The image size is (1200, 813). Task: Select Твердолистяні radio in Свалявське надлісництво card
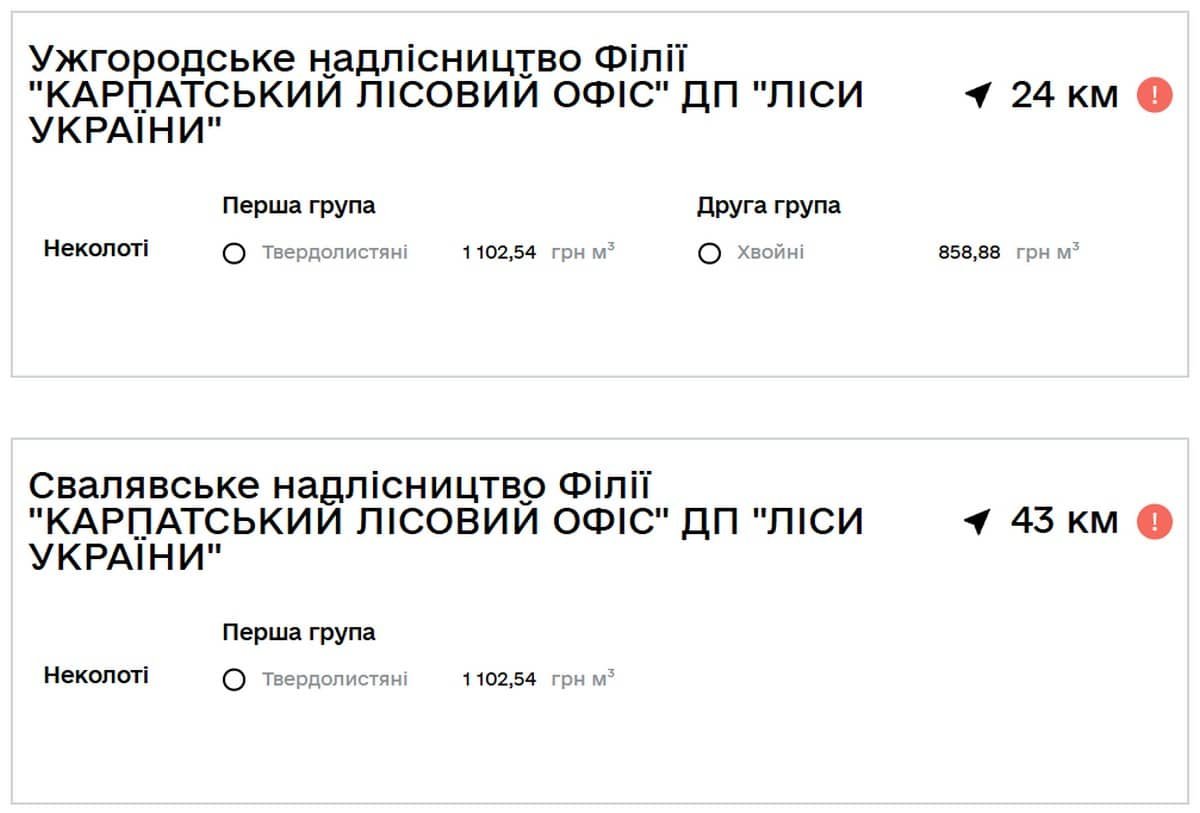234,681
